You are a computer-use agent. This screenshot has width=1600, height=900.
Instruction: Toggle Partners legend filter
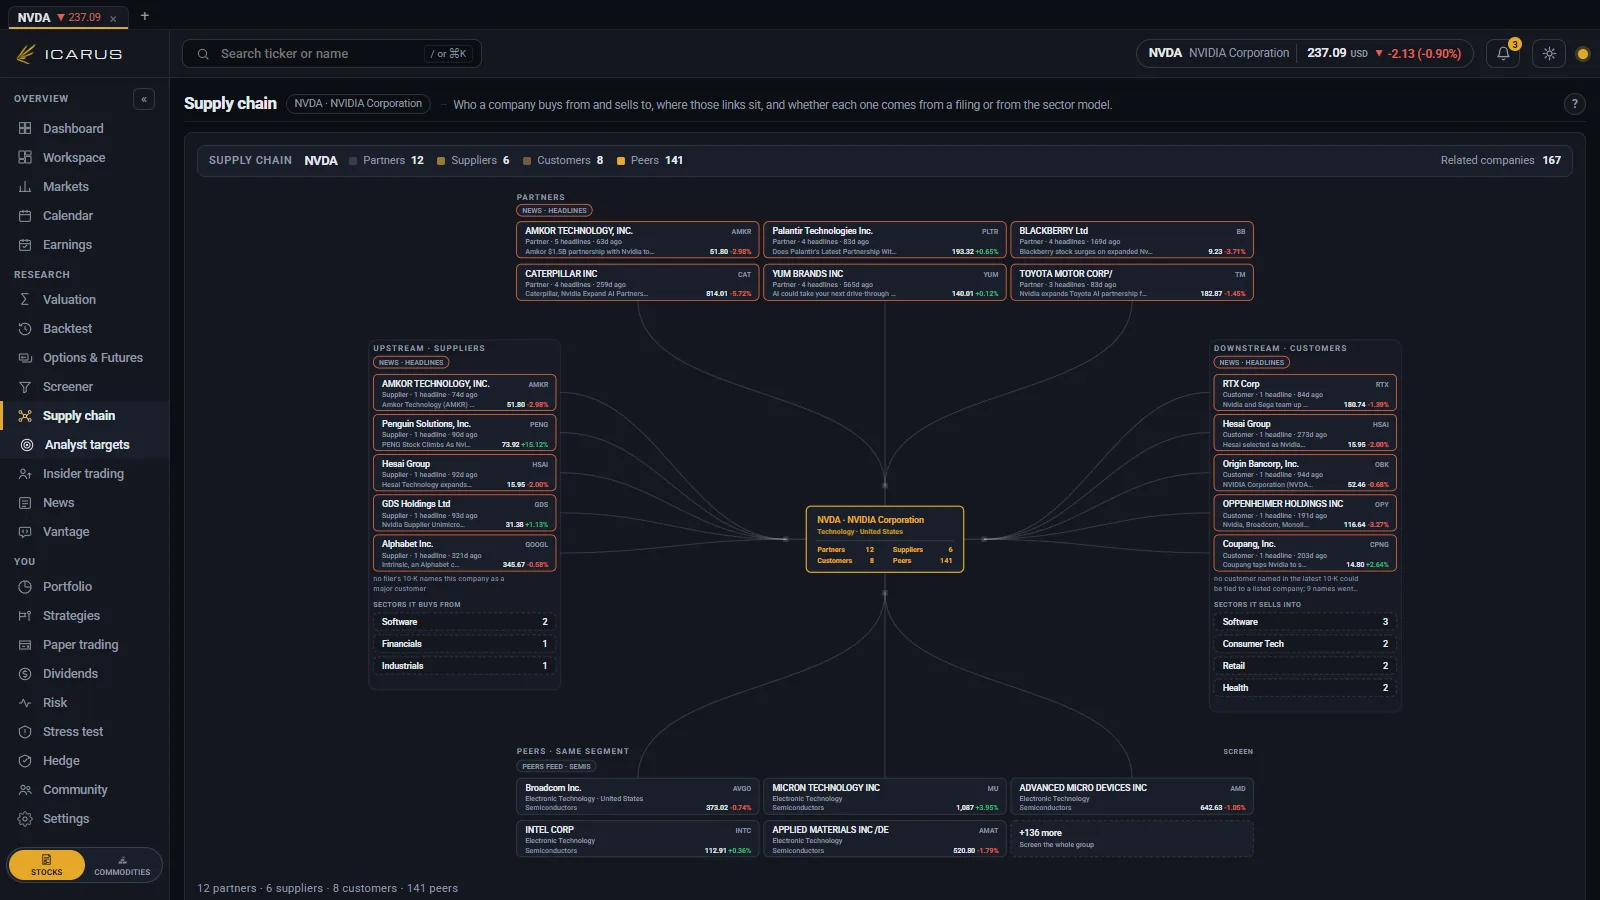click(386, 160)
